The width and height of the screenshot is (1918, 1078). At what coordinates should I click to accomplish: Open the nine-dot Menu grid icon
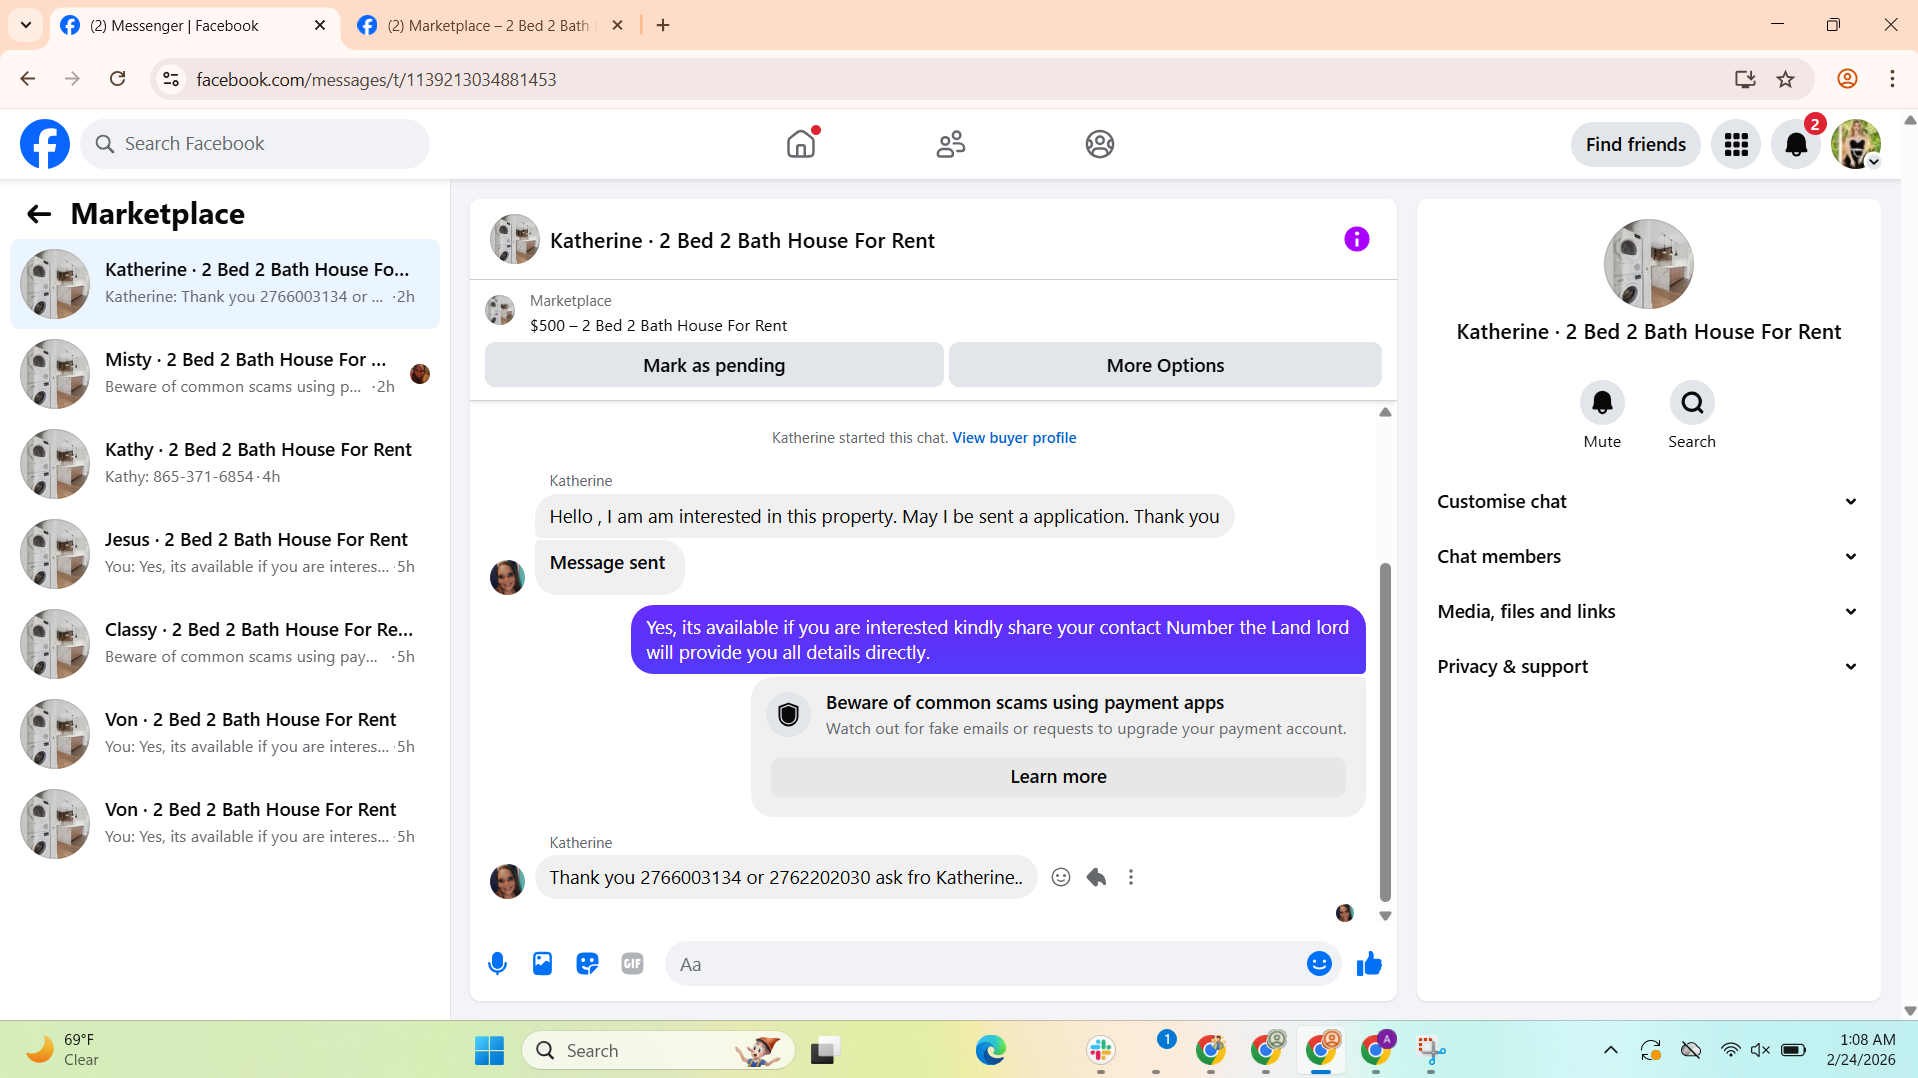point(1735,145)
